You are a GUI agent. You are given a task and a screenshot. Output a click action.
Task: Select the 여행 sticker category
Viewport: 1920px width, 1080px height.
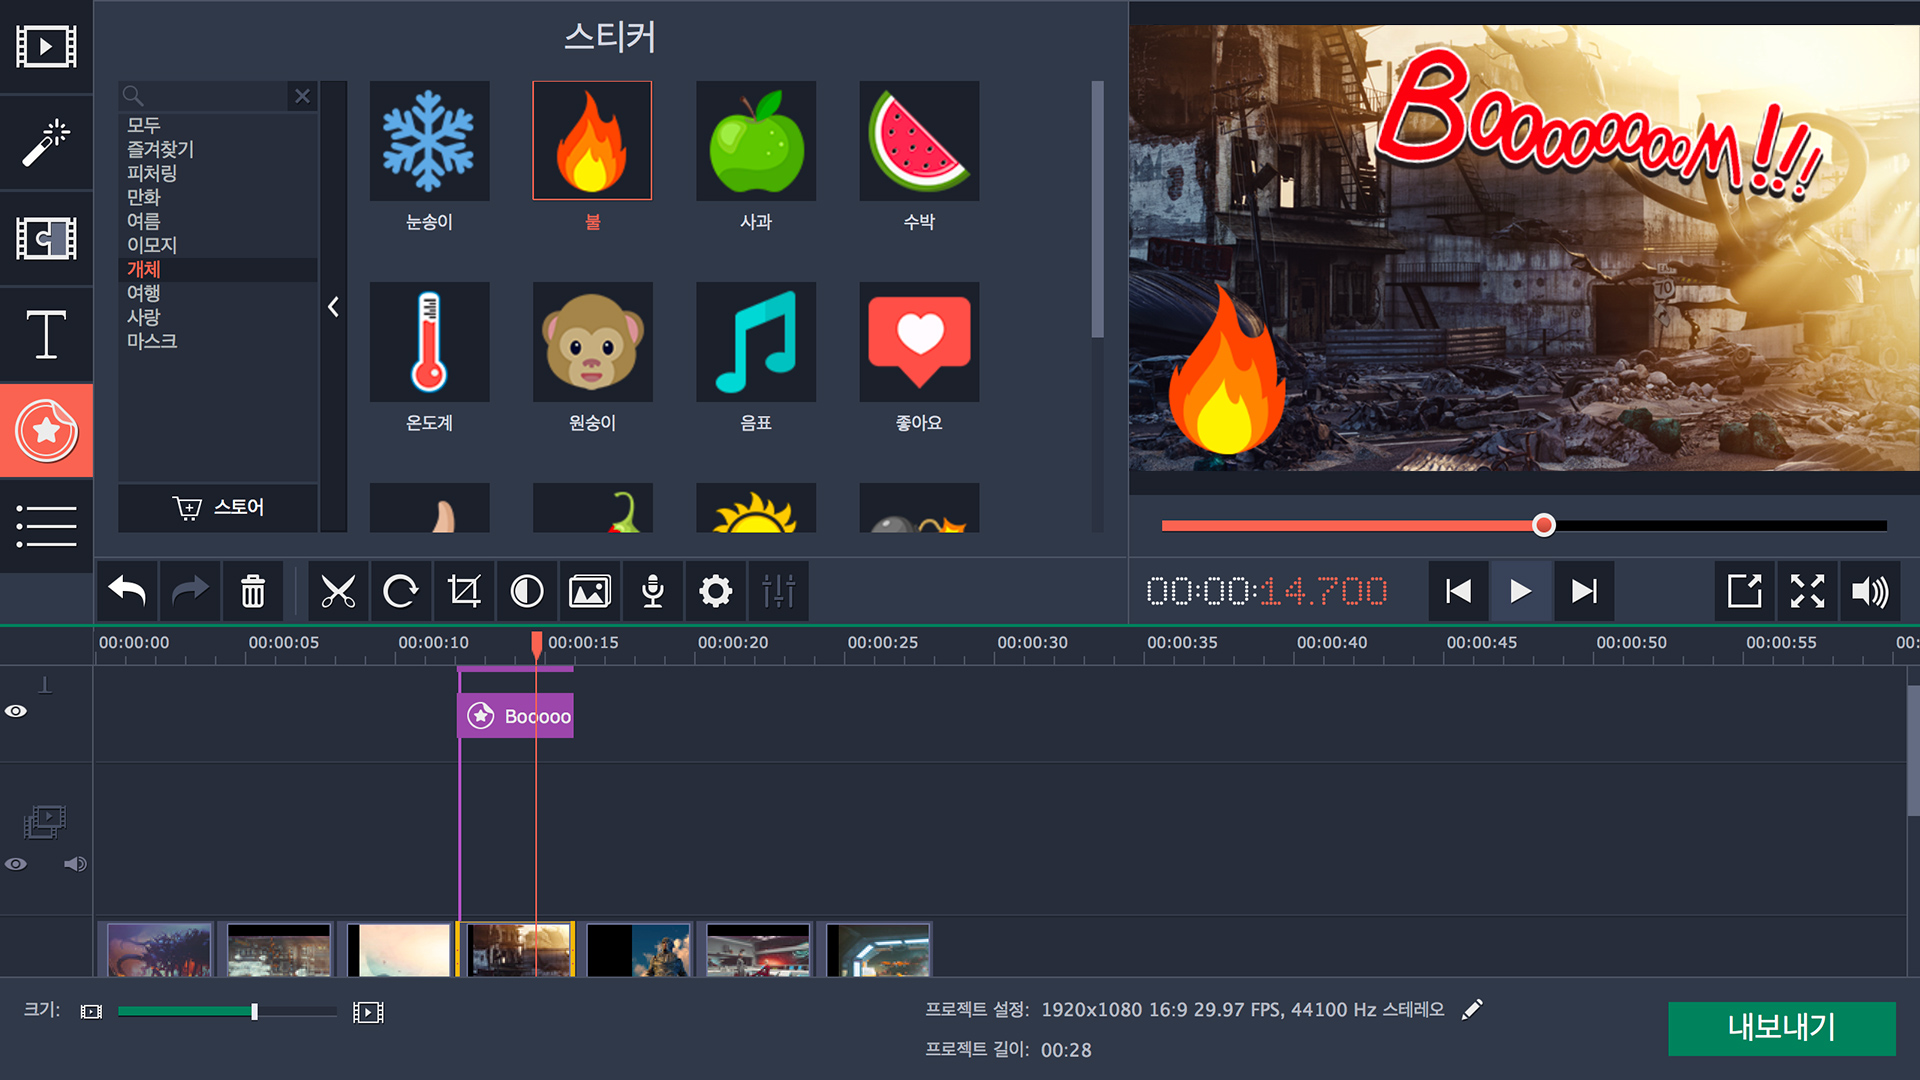pos(144,293)
